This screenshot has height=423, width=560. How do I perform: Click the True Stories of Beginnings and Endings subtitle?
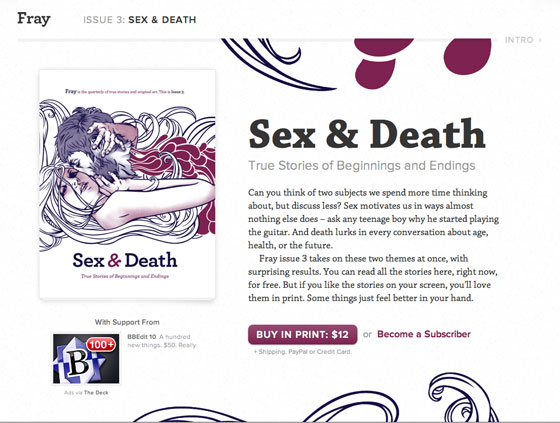362,165
